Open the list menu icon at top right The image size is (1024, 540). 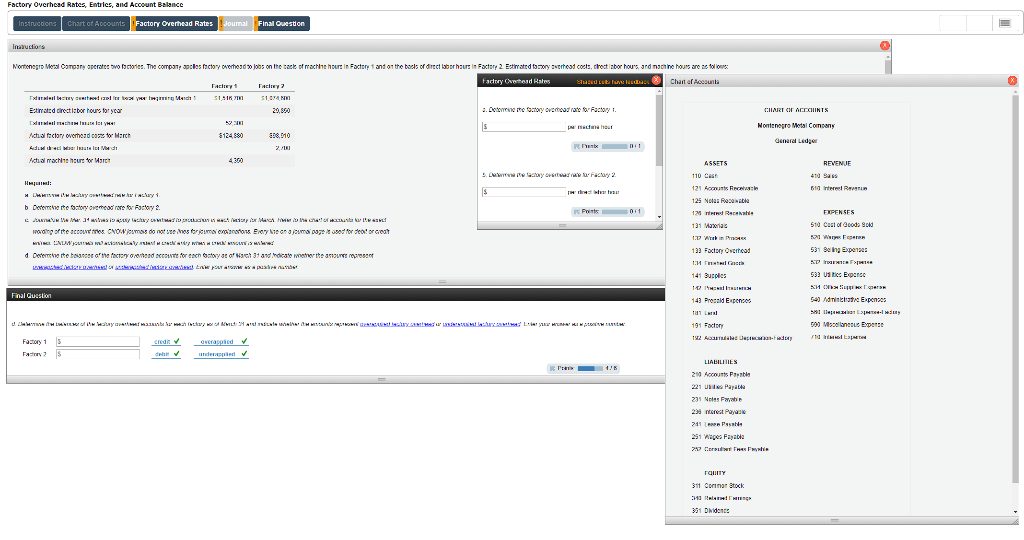pos(1005,24)
